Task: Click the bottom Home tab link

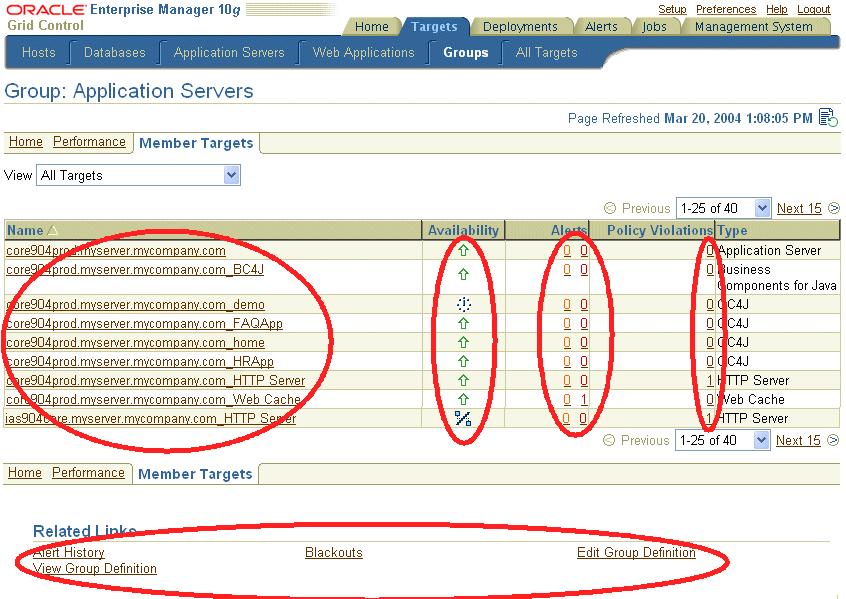Action: coord(25,472)
